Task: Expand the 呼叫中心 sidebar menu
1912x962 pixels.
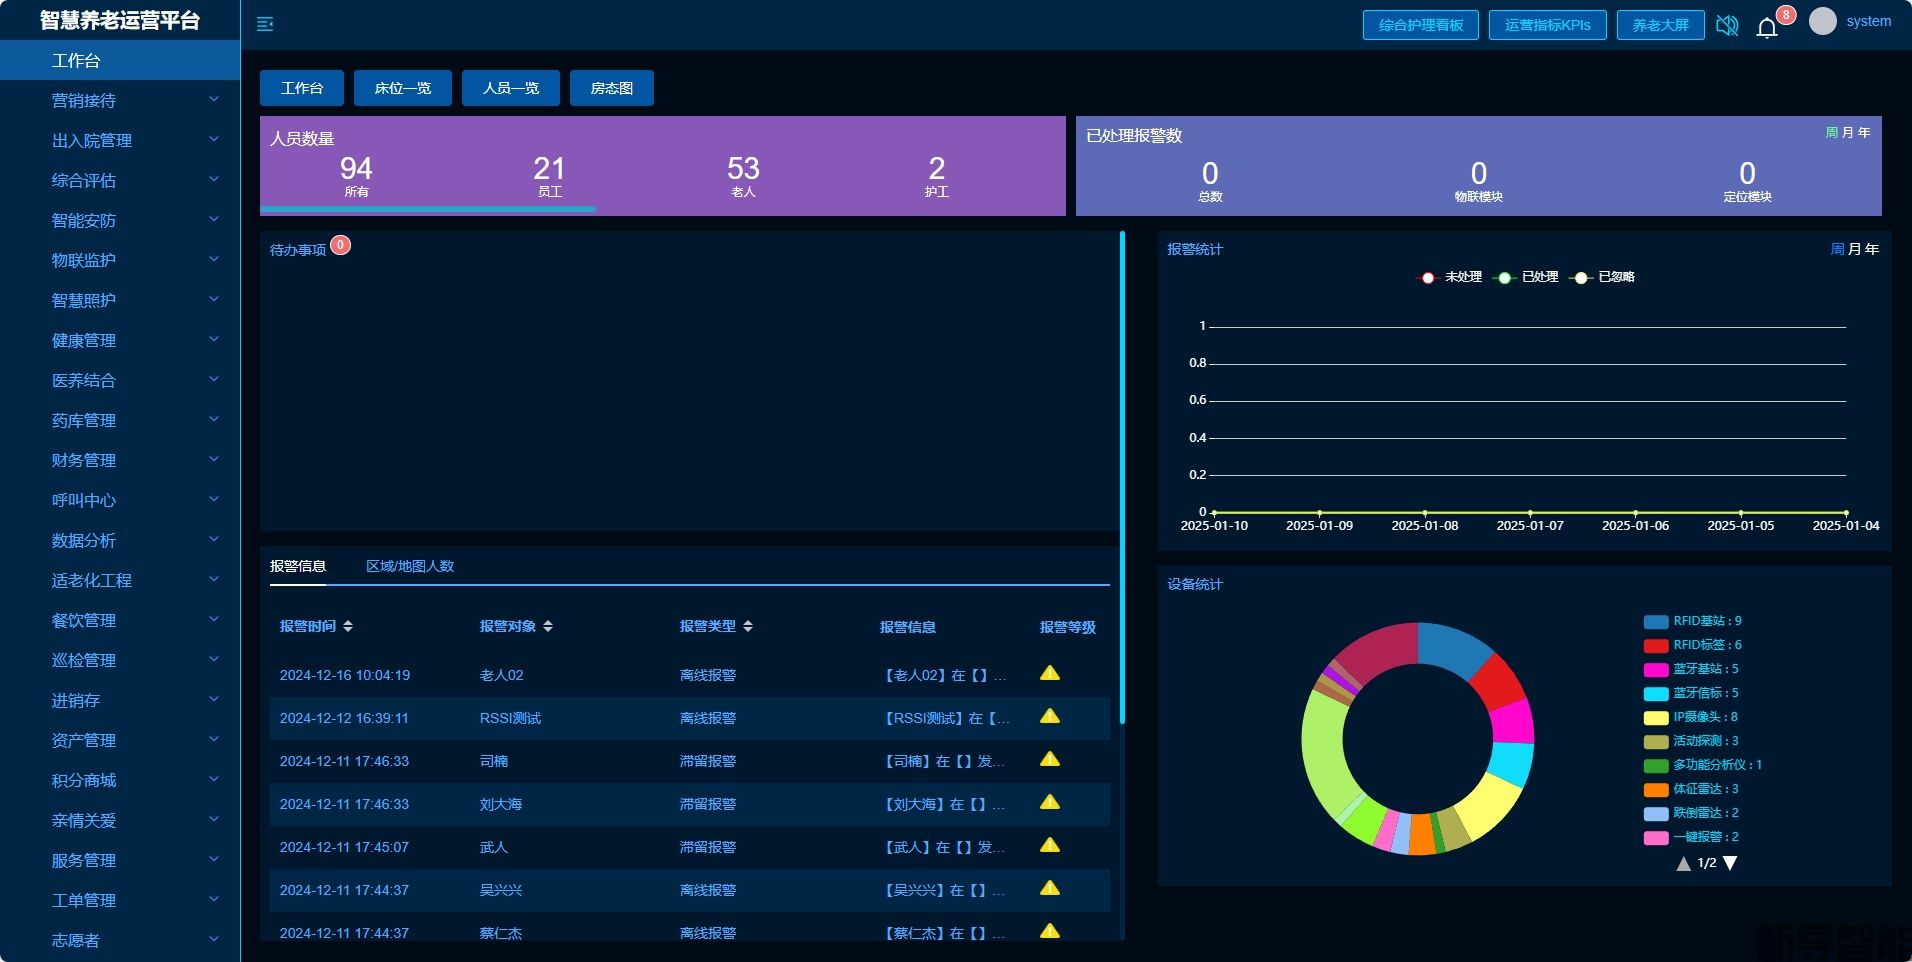Action: pyautogui.click(x=120, y=500)
